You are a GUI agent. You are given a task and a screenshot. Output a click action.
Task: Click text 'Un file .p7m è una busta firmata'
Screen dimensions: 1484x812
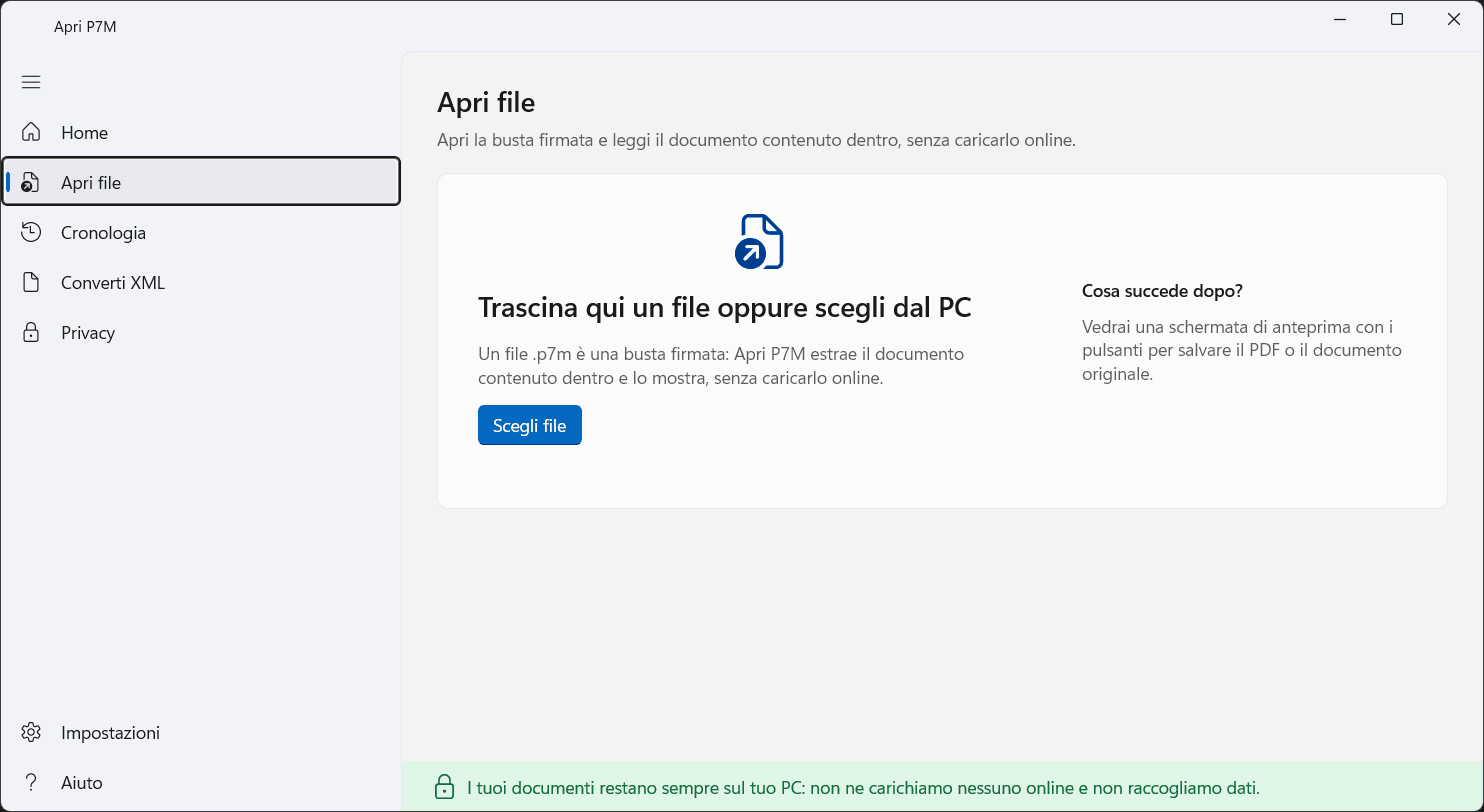click(603, 354)
